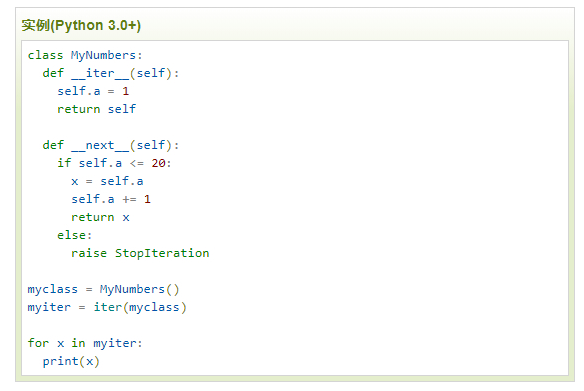Click the line "raise StopIteration"
The height and width of the screenshot is (391, 584).
(140, 253)
